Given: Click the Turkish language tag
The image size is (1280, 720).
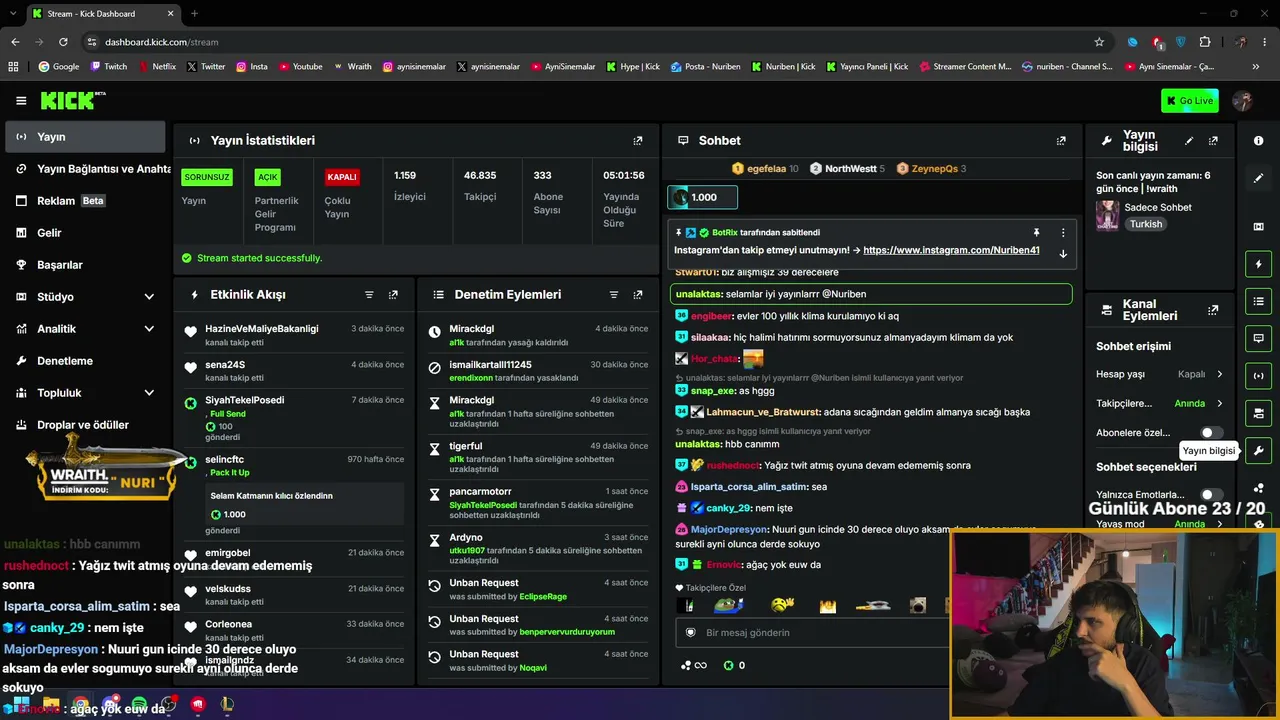Looking at the screenshot, I should 1146,225.
